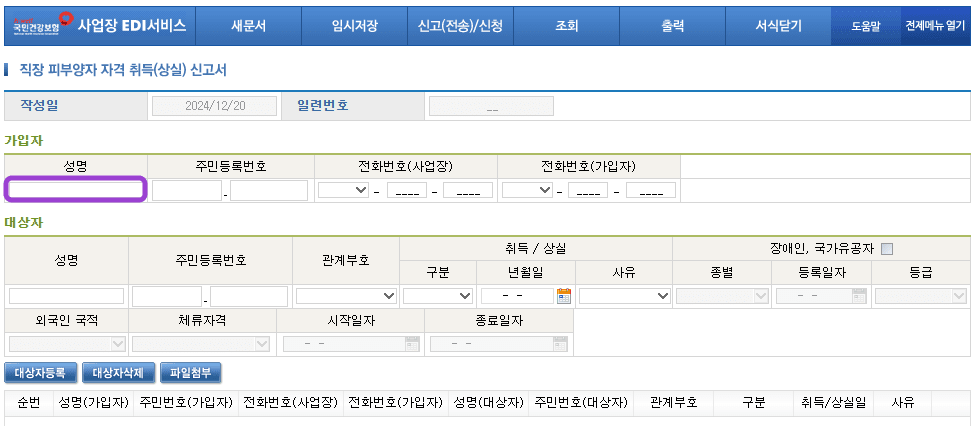Screen dimensions: 976x426
Task: Click the 국민건강보험 logo icon
Action: coord(44,25)
